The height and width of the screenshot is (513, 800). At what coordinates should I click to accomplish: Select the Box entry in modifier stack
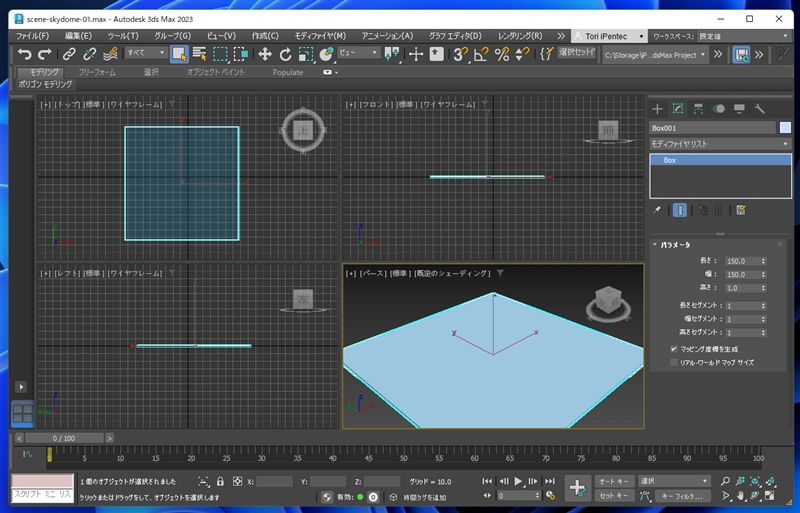720,160
